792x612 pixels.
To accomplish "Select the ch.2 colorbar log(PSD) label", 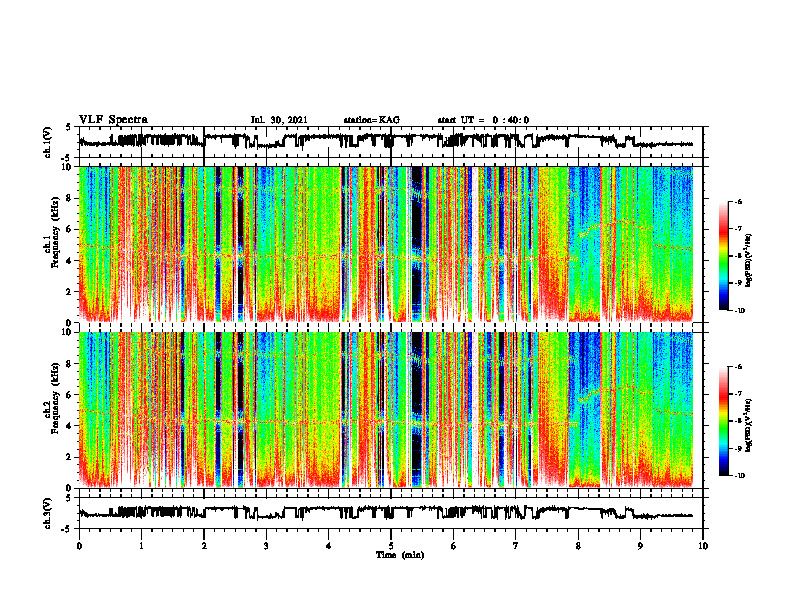I will coord(749,424).
